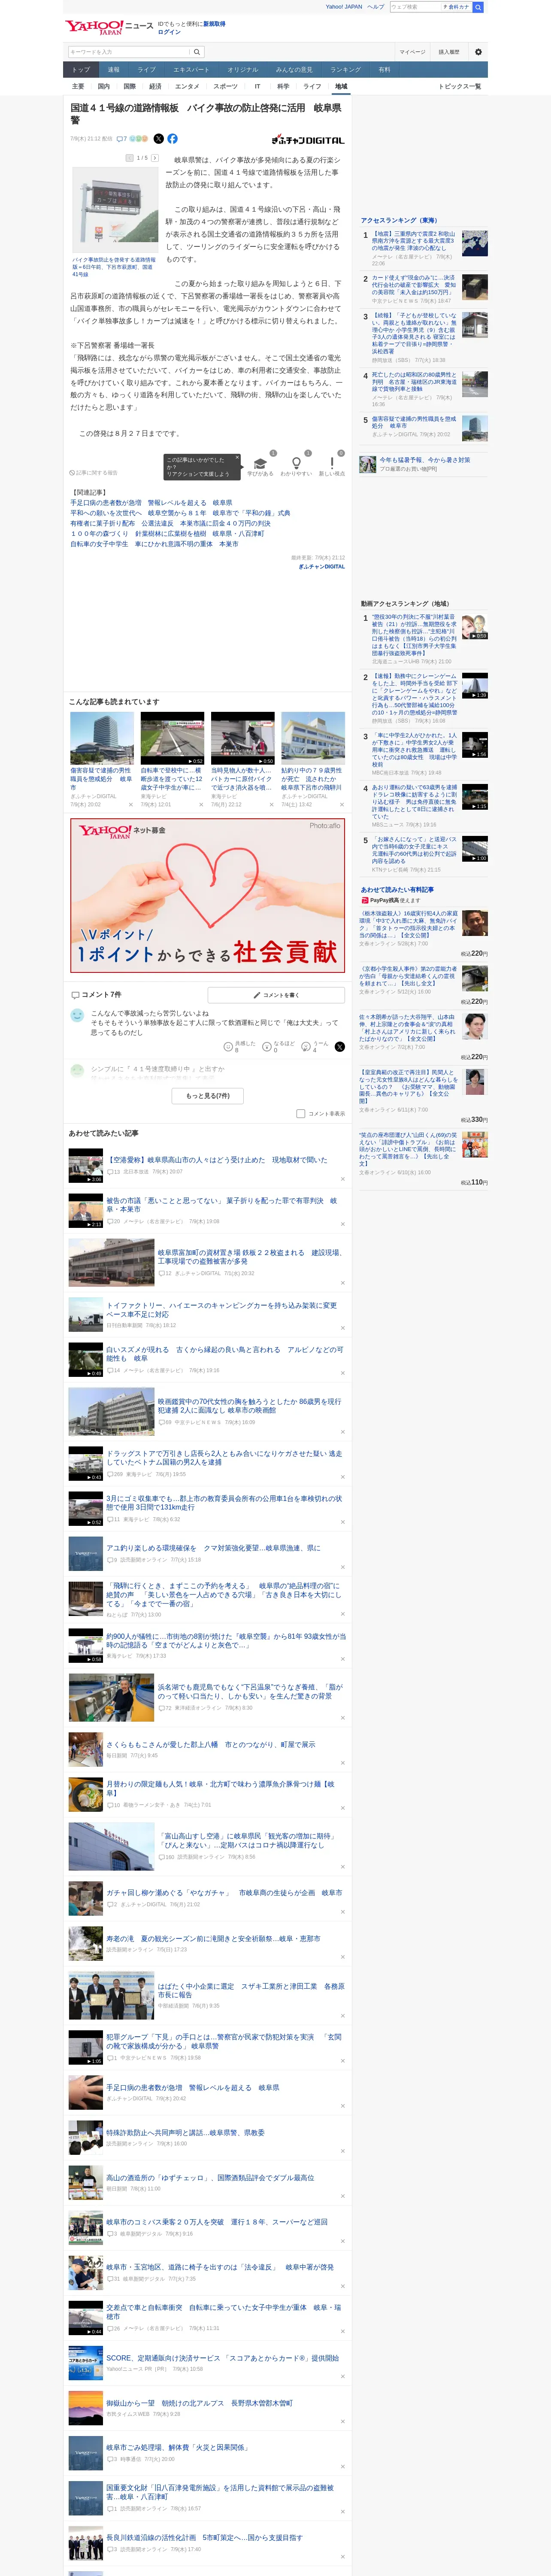Click the ログイン link
The width and height of the screenshot is (551, 2576).
169,32
